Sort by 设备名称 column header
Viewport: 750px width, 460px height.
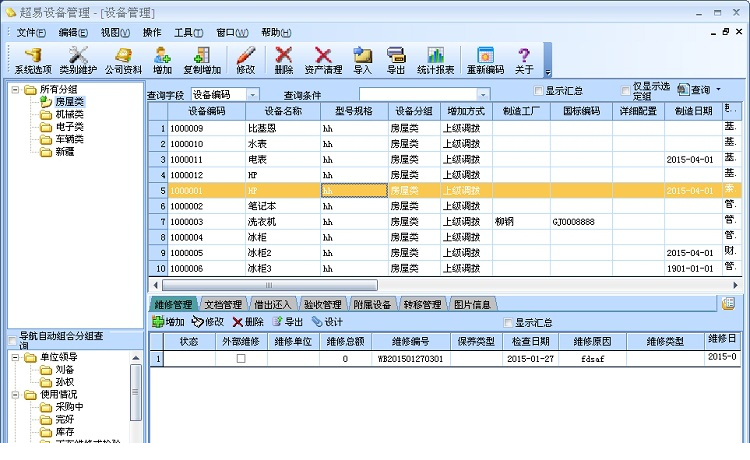[x=283, y=111]
